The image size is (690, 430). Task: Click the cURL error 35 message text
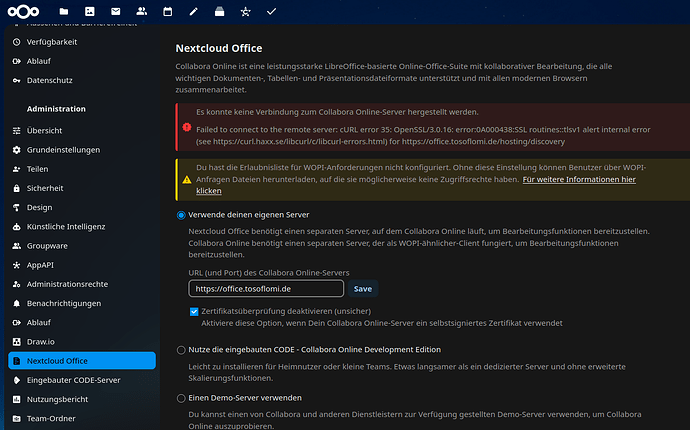(x=423, y=136)
